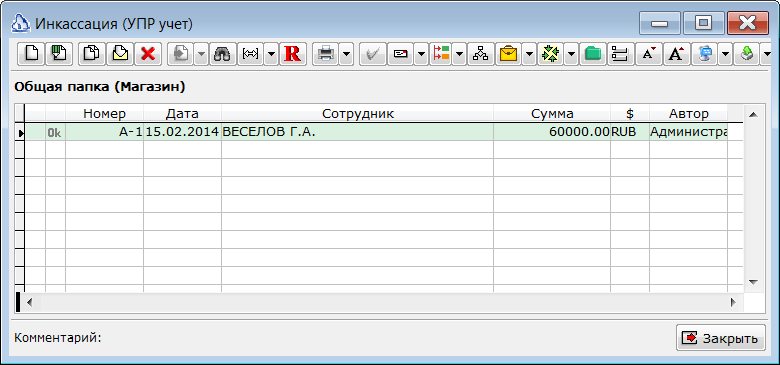Select the Администра author cell
The height and width of the screenshot is (365, 780).
point(688,132)
